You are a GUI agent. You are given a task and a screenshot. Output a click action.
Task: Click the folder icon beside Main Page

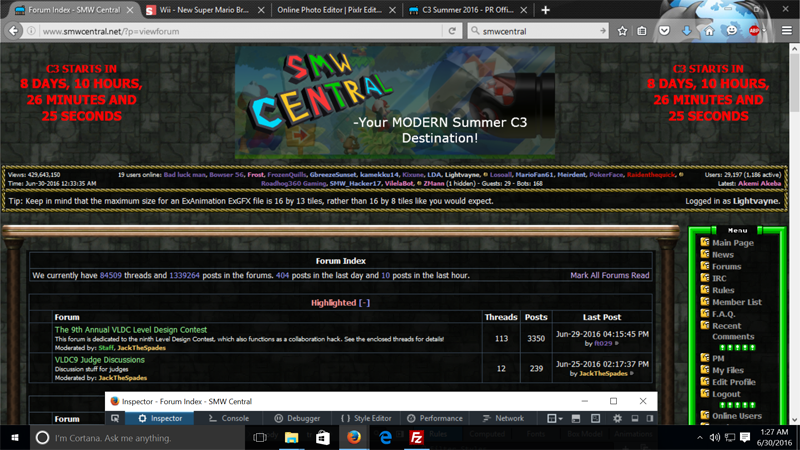tap(705, 242)
